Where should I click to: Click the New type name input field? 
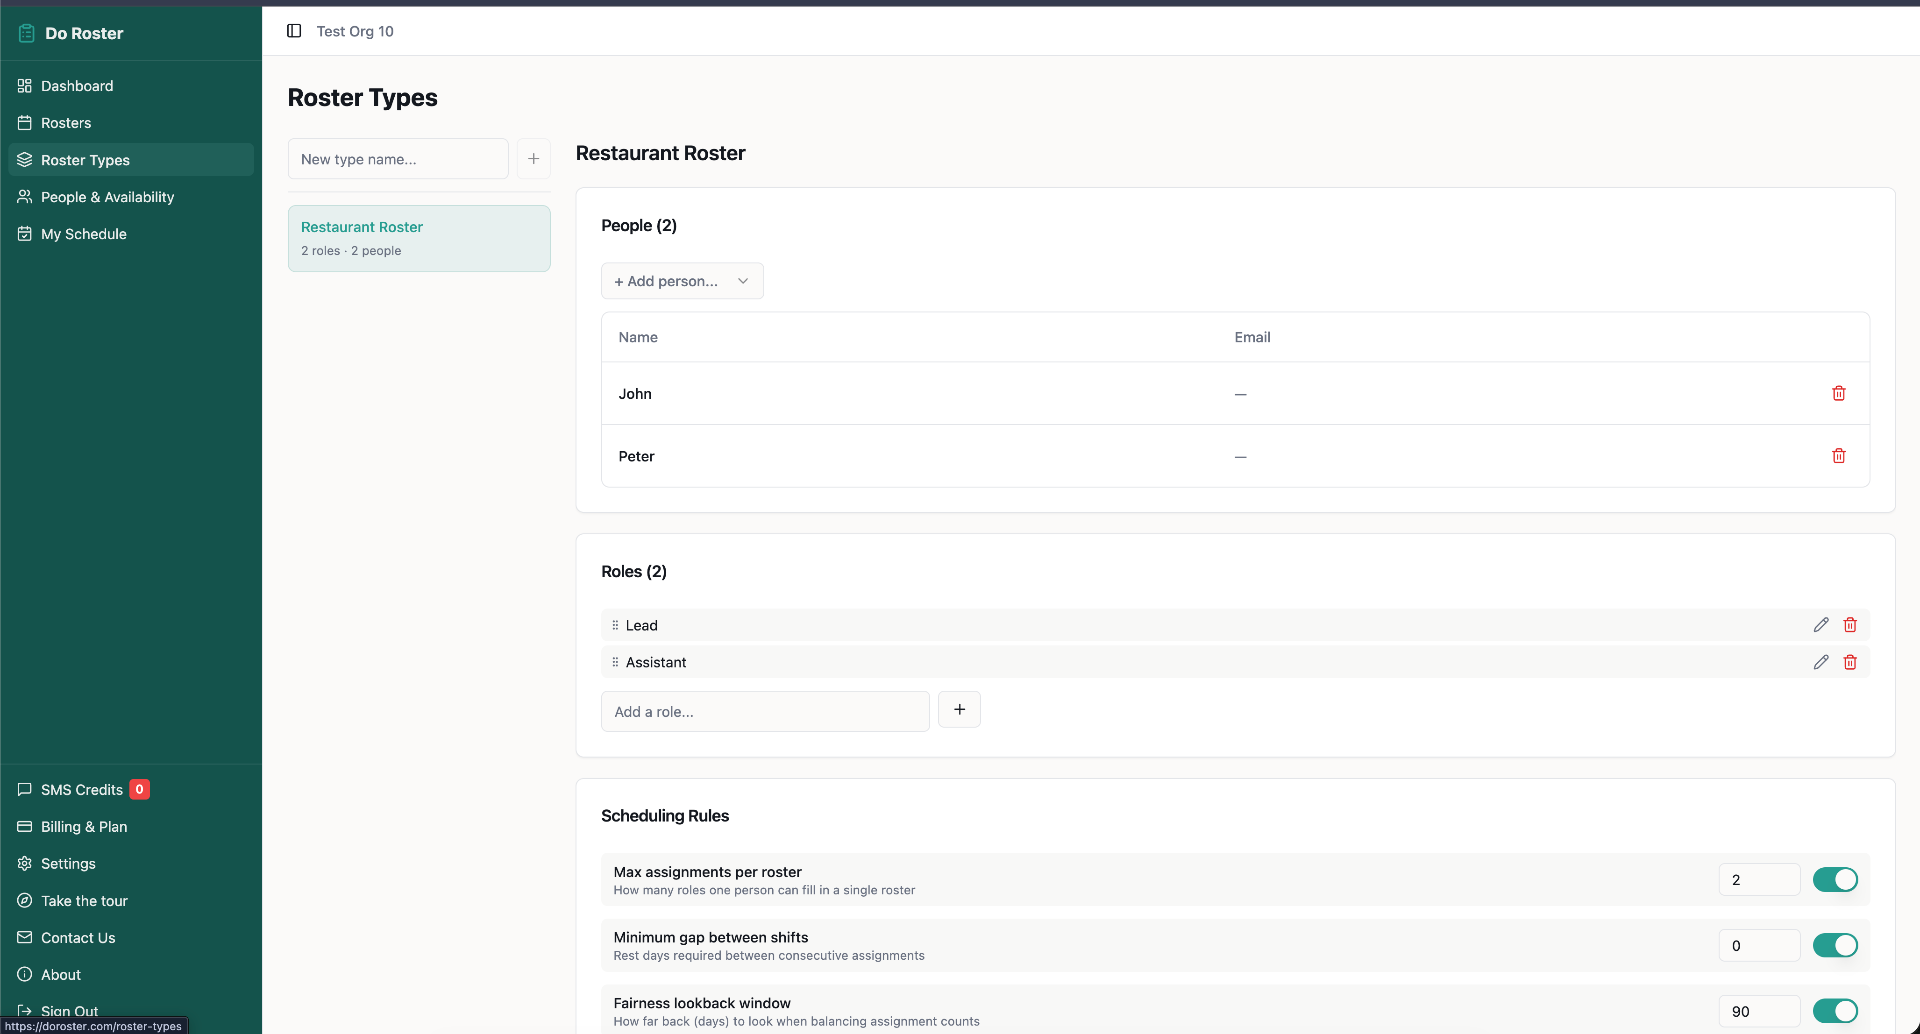click(x=398, y=159)
